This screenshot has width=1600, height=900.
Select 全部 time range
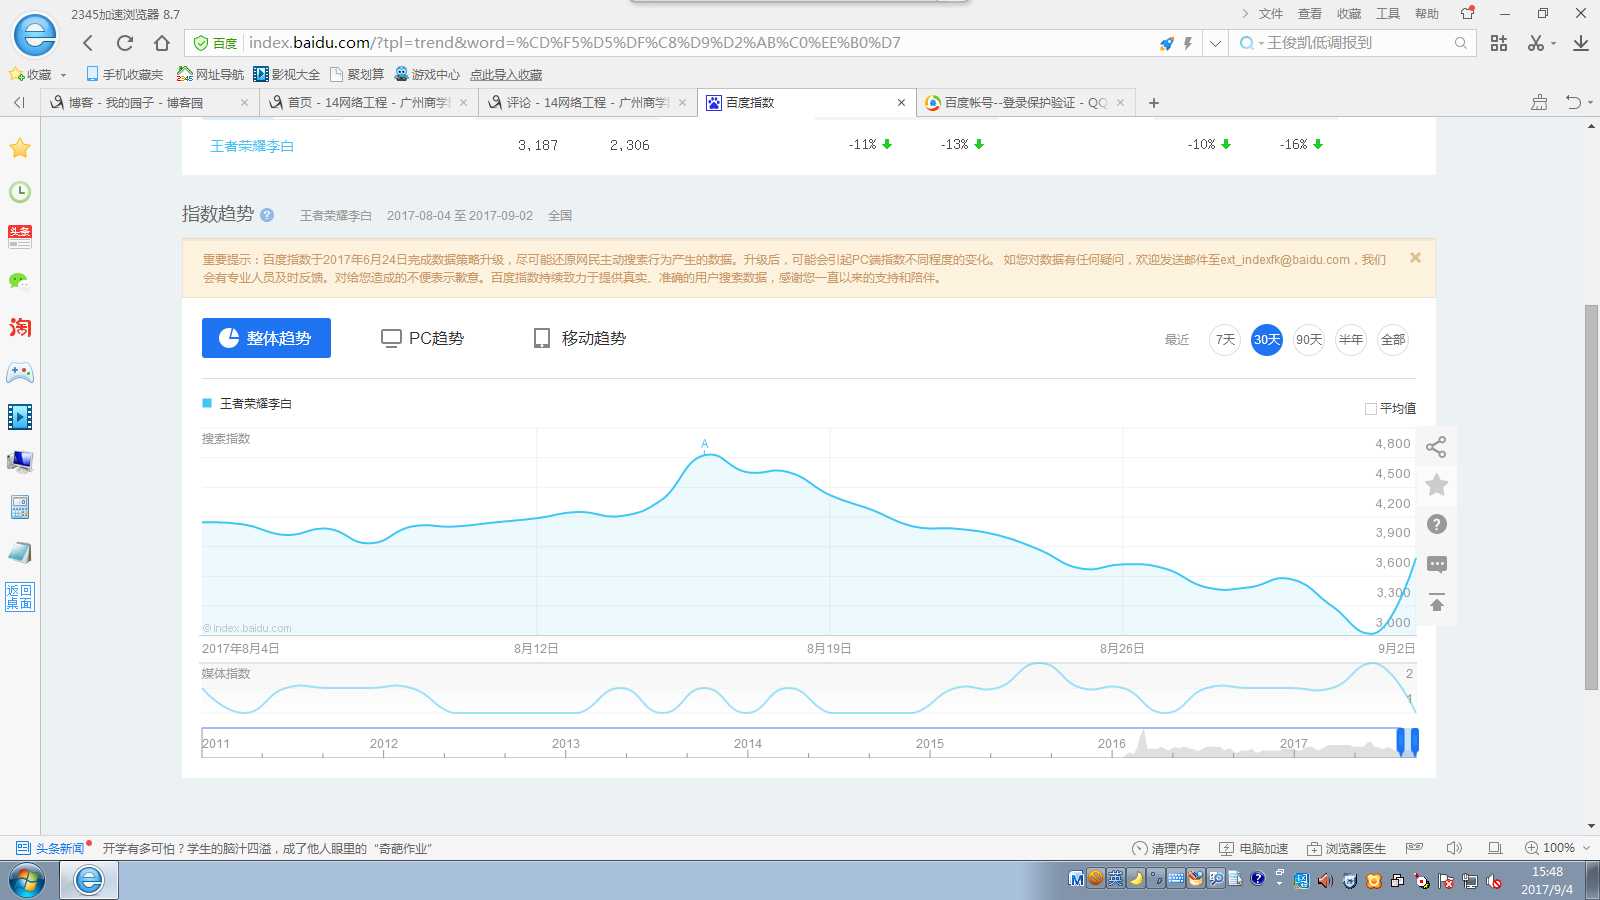1393,340
